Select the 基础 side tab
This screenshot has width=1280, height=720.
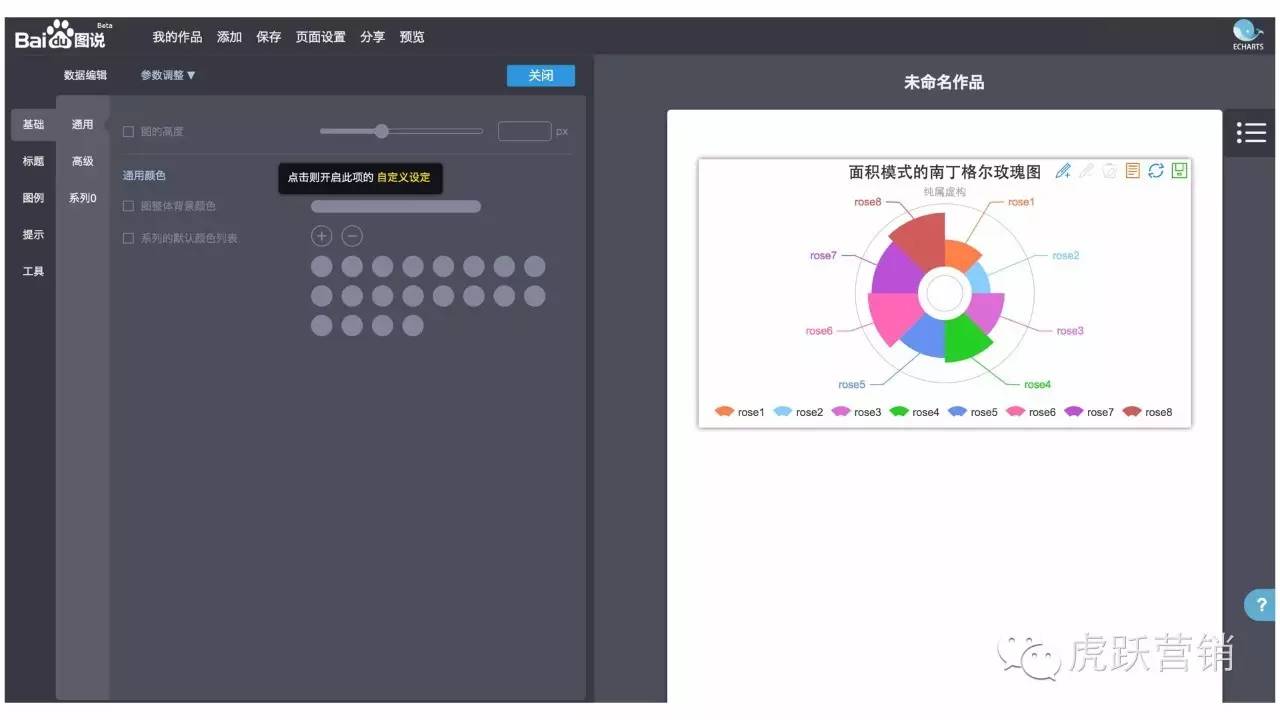pyautogui.click(x=33, y=125)
